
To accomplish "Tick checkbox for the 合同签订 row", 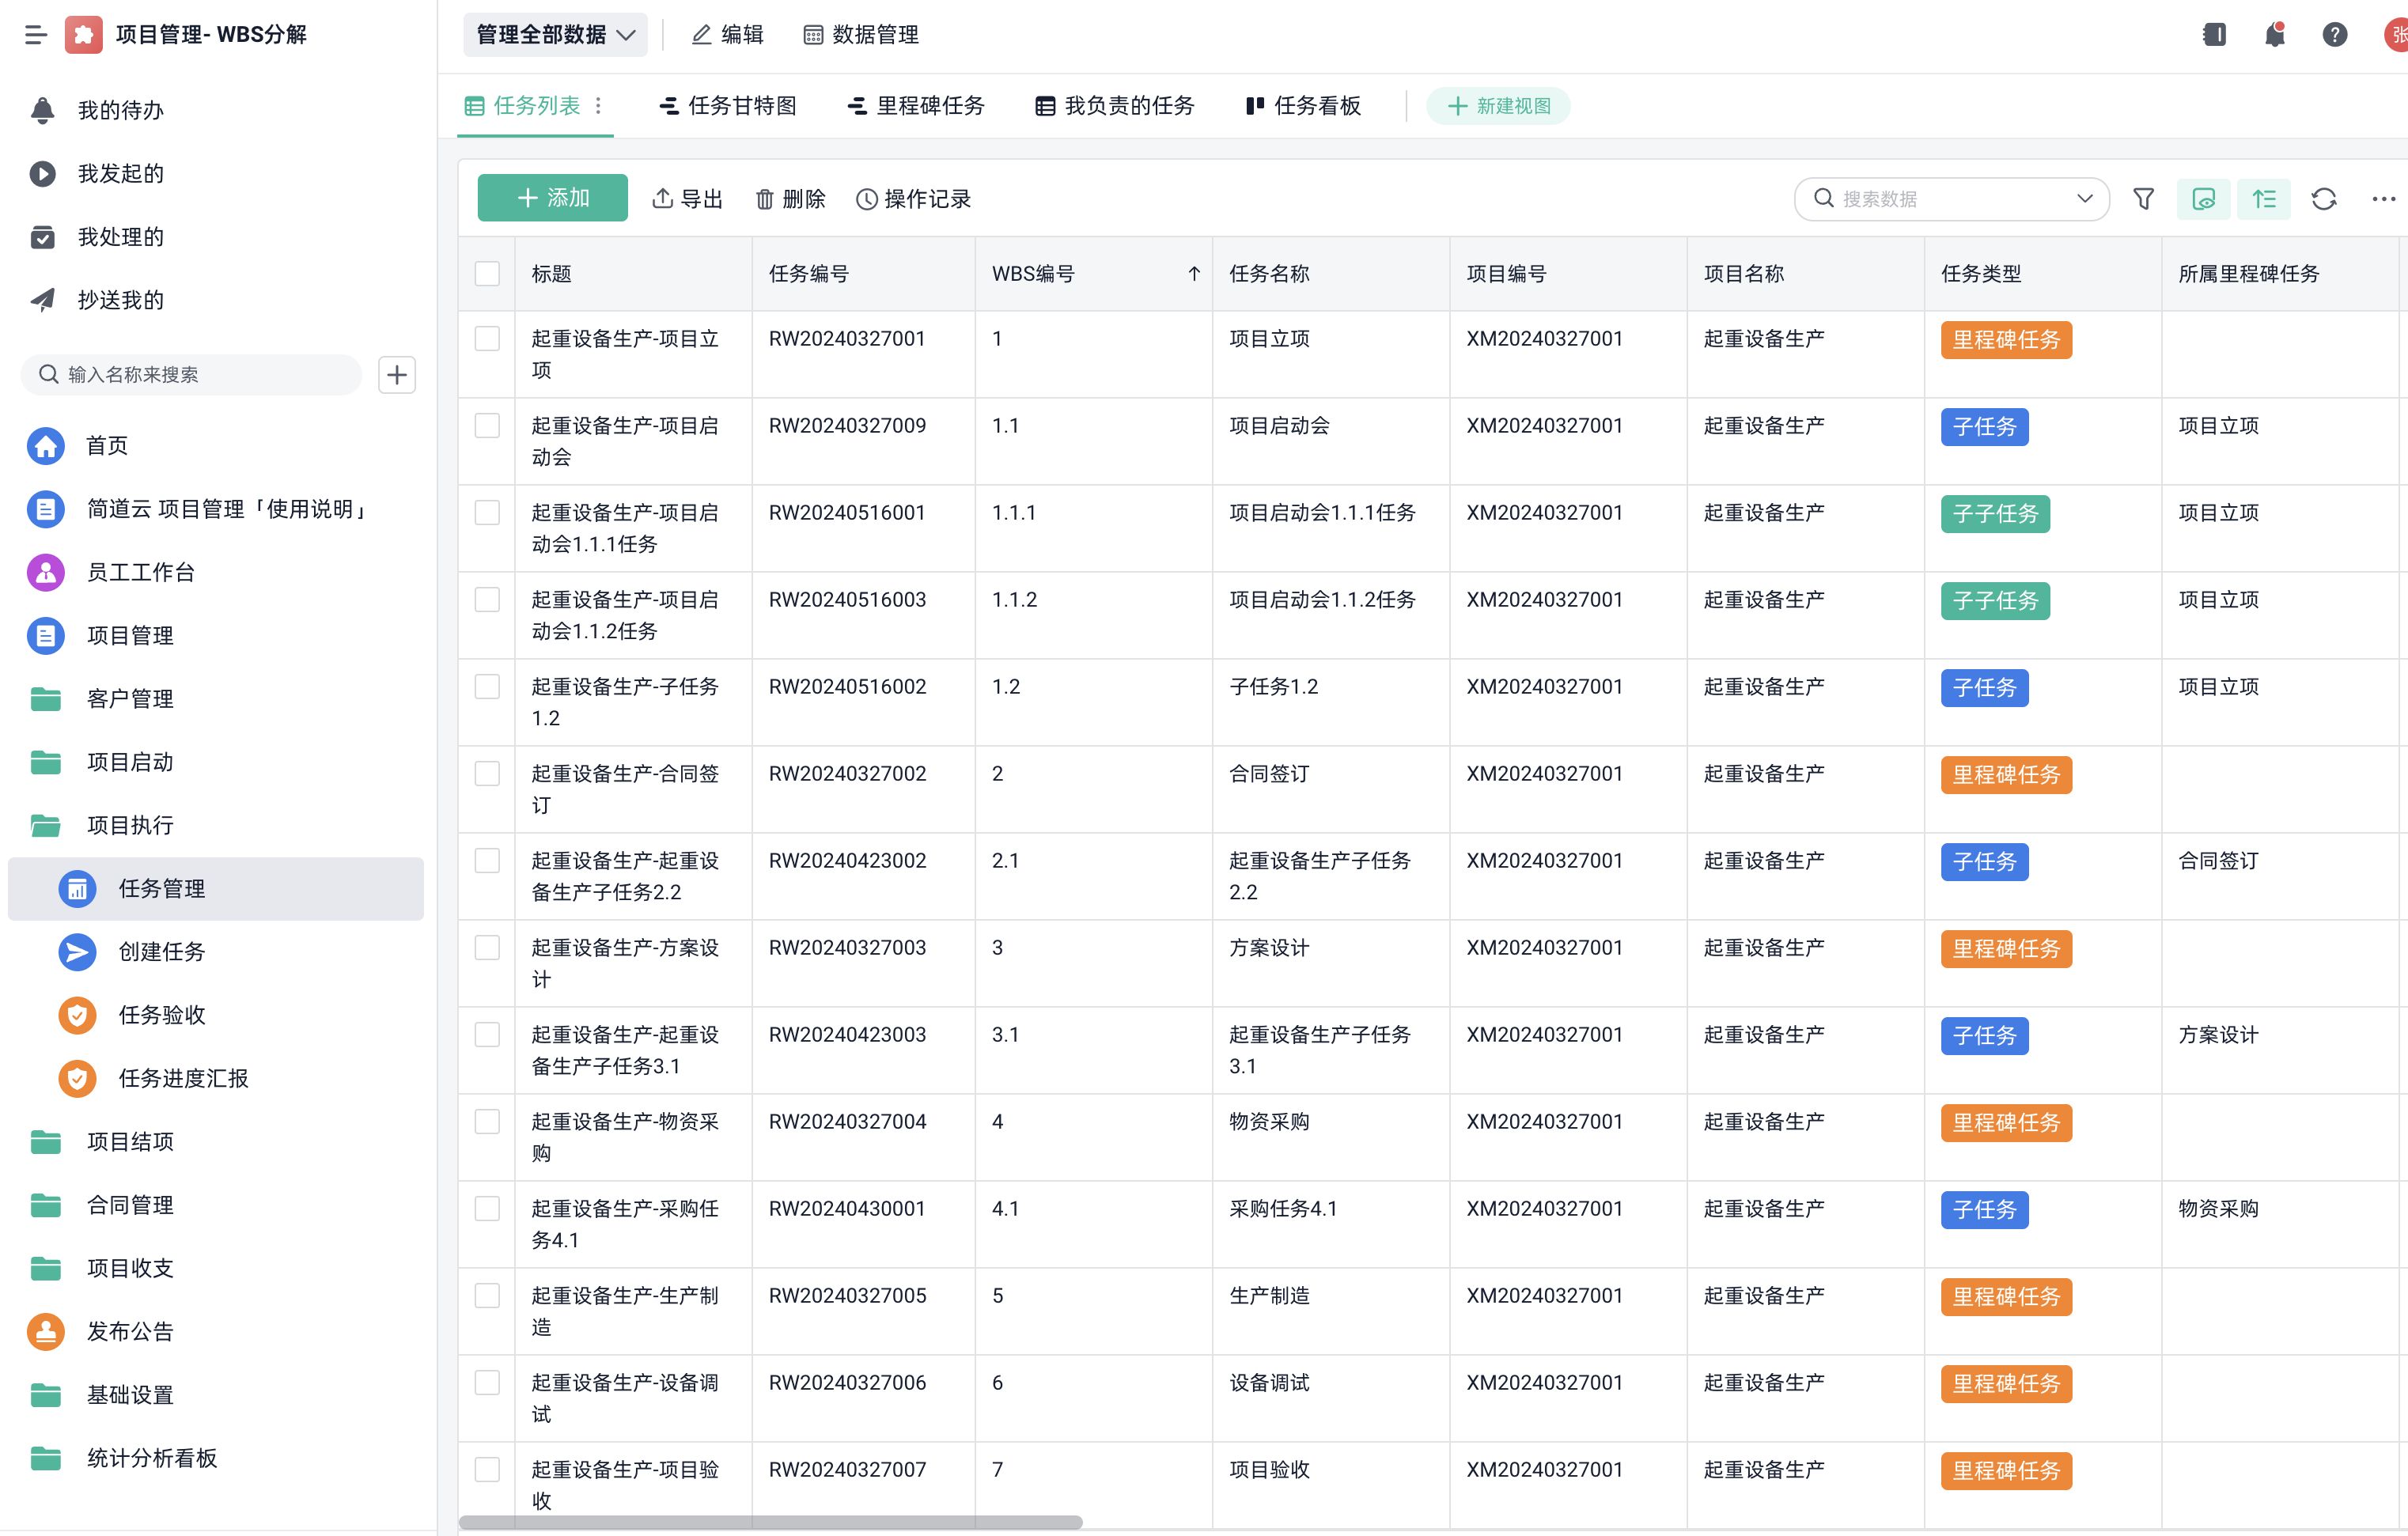I will pyautogui.click(x=487, y=774).
